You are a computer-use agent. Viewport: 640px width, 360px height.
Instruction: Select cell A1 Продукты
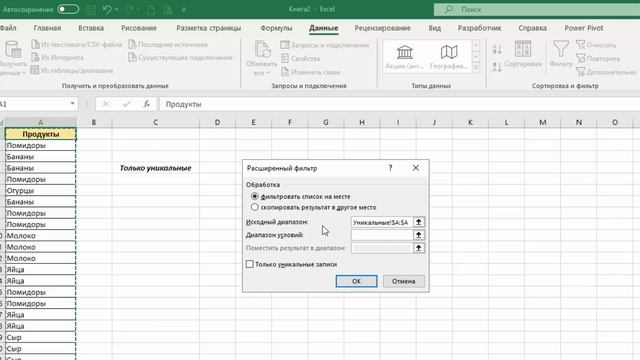click(40, 134)
